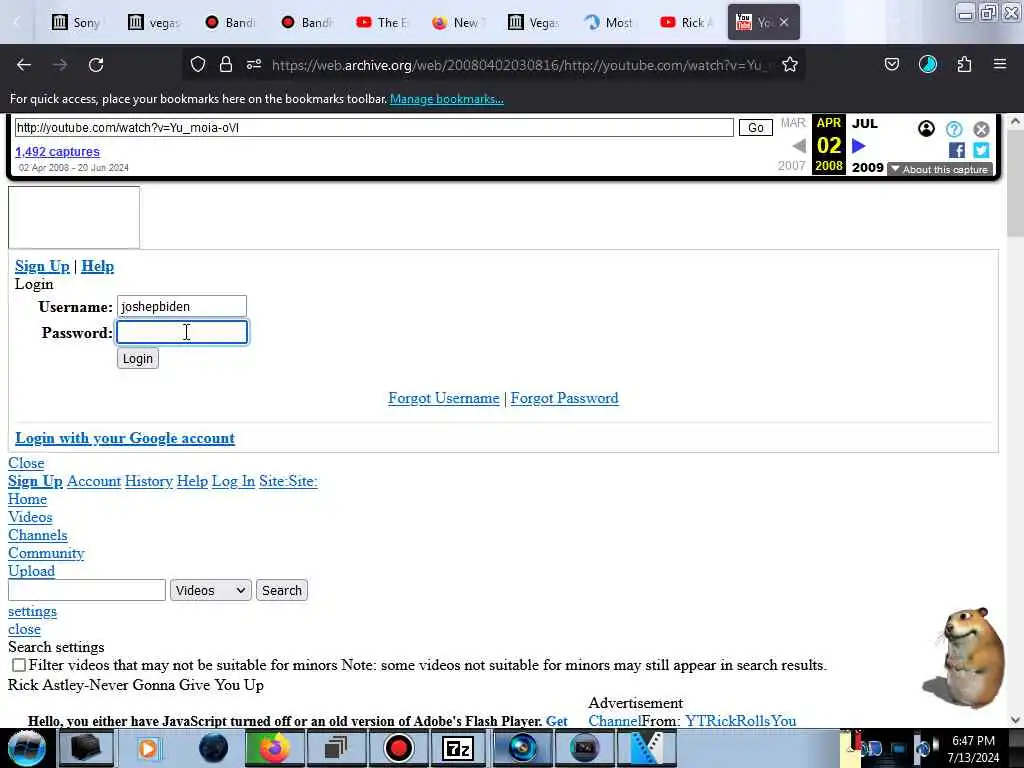Reload the page with the refresh icon
Viewport: 1024px width, 768px height.
(96, 65)
